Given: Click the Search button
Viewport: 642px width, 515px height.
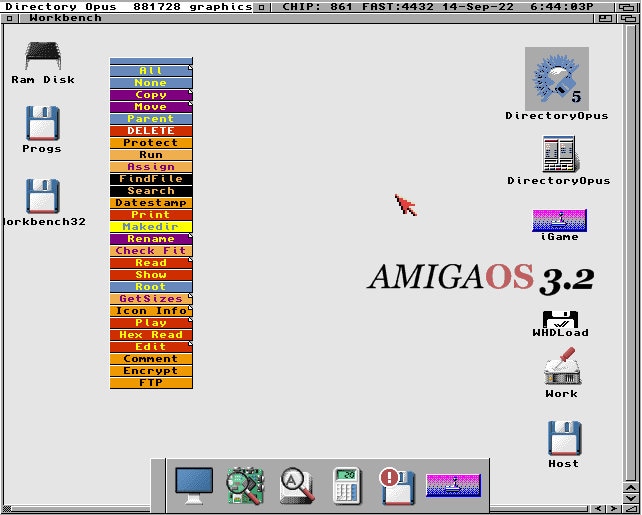Looking at the screenshot, I should tap(151, 191).
